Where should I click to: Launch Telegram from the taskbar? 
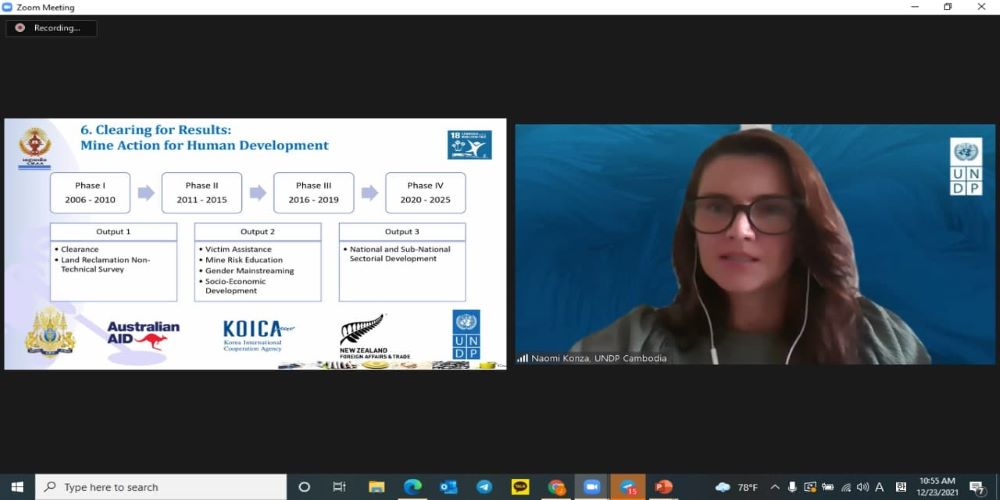tap(484, 487)
